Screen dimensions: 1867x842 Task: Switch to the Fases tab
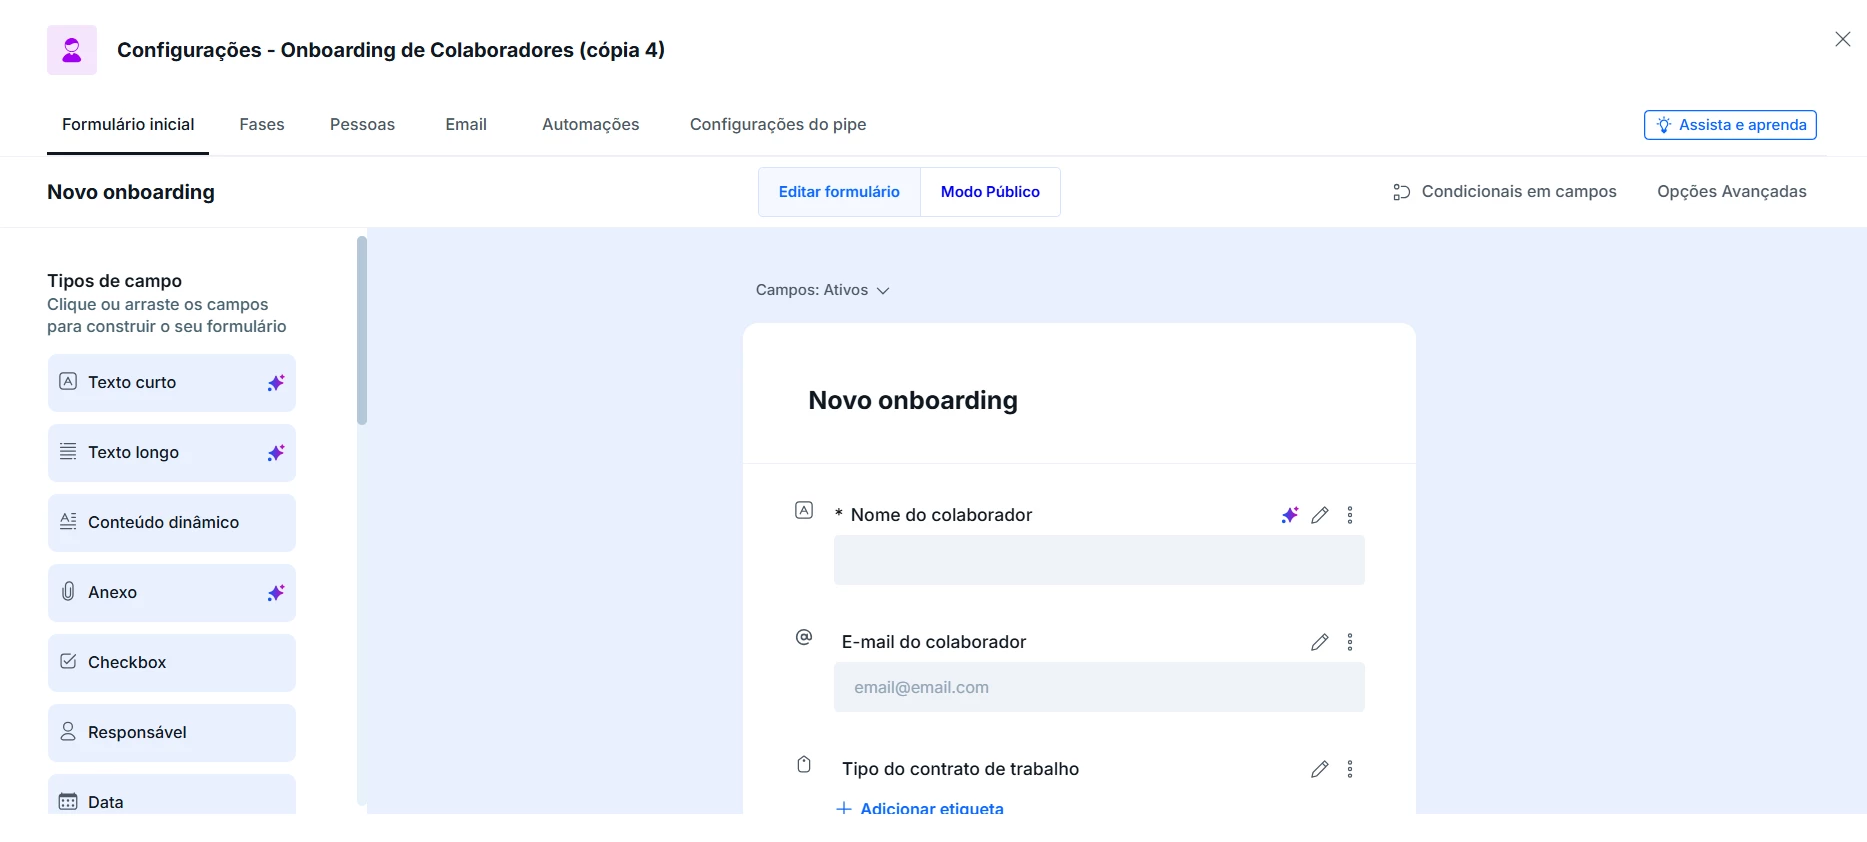click(x=262, y=125)
